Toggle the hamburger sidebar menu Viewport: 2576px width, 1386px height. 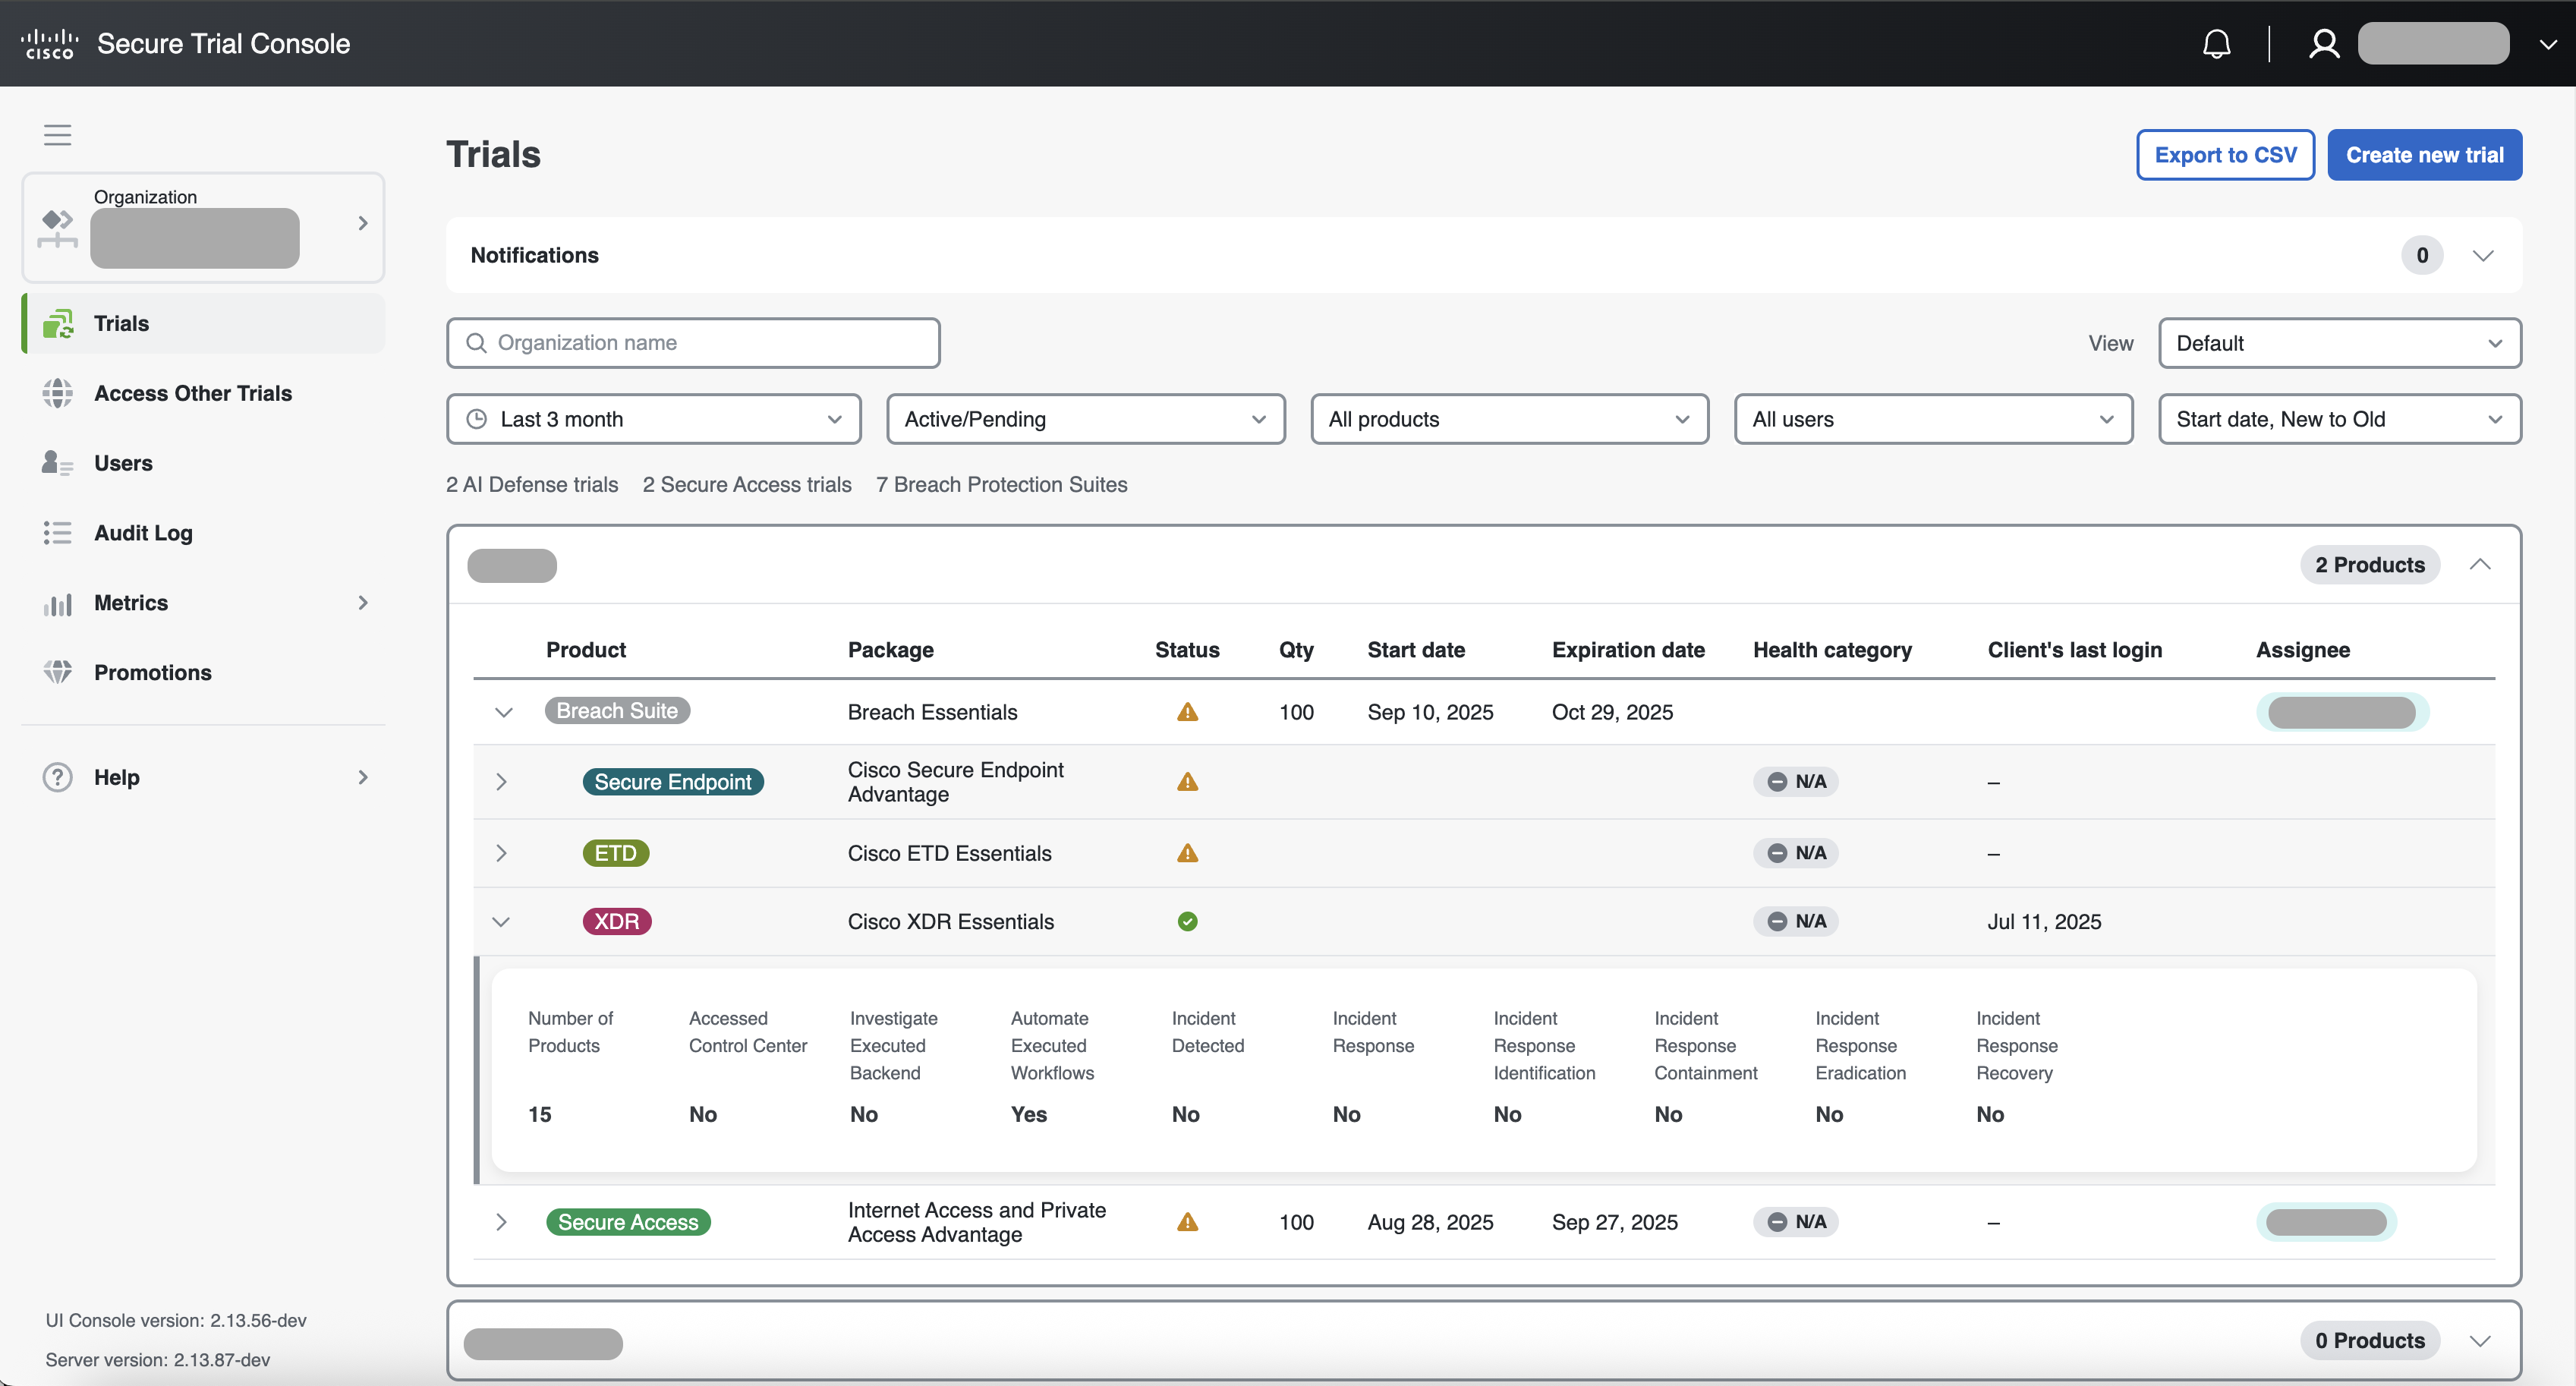click(57, 135)
